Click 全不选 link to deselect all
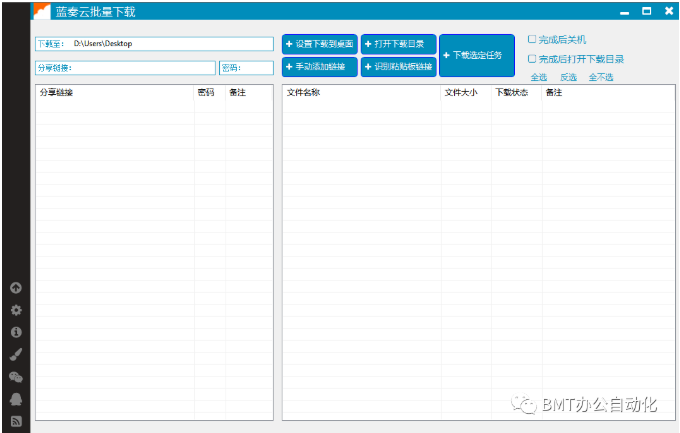The width and height of the screenshot is (680, 433). coord(601,77)
